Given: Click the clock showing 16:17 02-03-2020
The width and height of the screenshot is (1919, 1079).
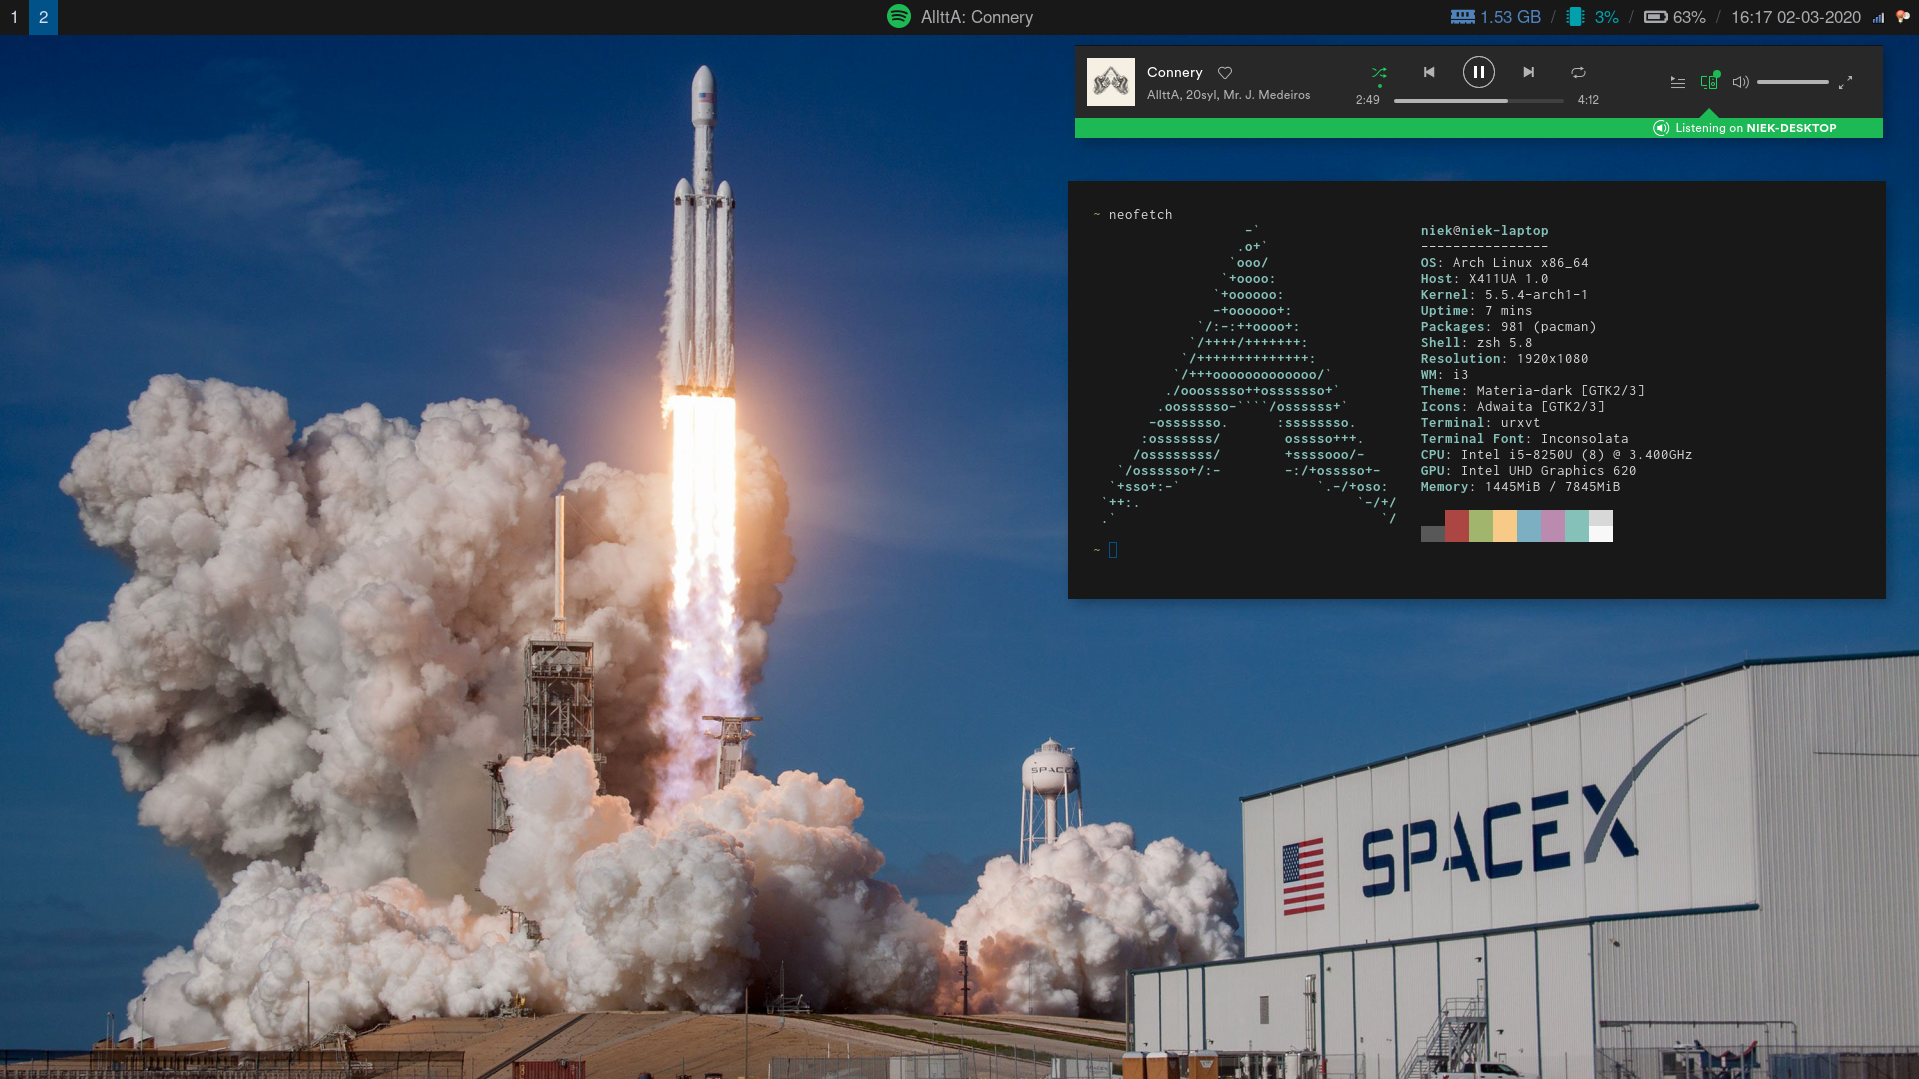Looking at the screenshot, I should 1795,17.
